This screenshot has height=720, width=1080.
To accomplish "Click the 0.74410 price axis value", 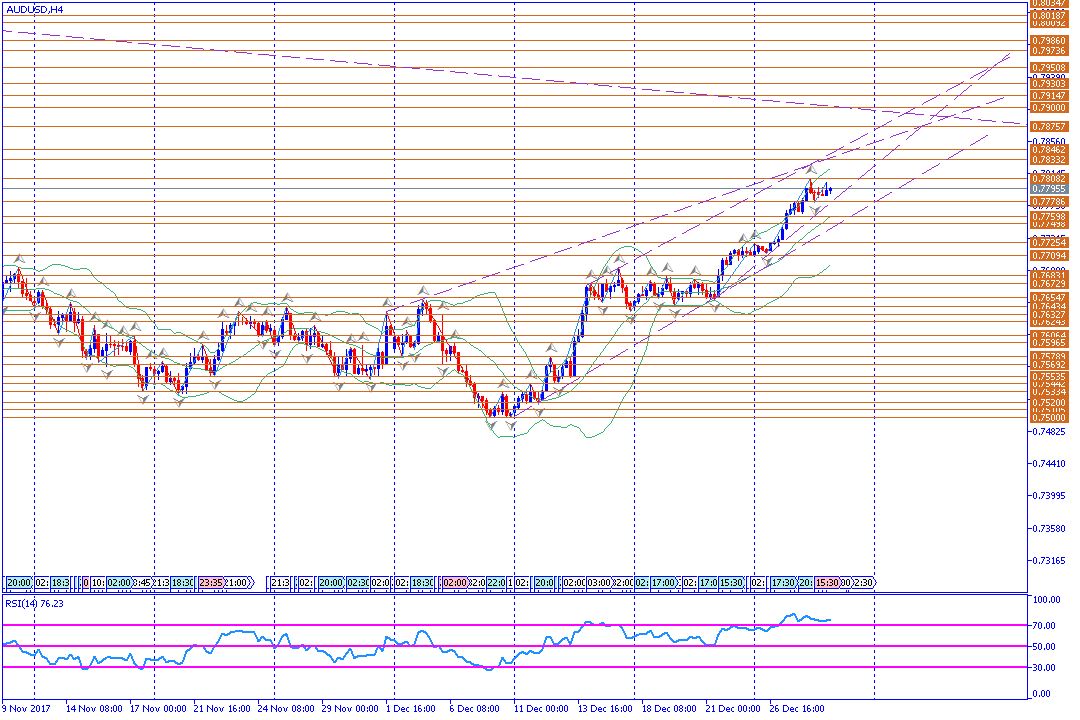I will tap(1050, 464).
